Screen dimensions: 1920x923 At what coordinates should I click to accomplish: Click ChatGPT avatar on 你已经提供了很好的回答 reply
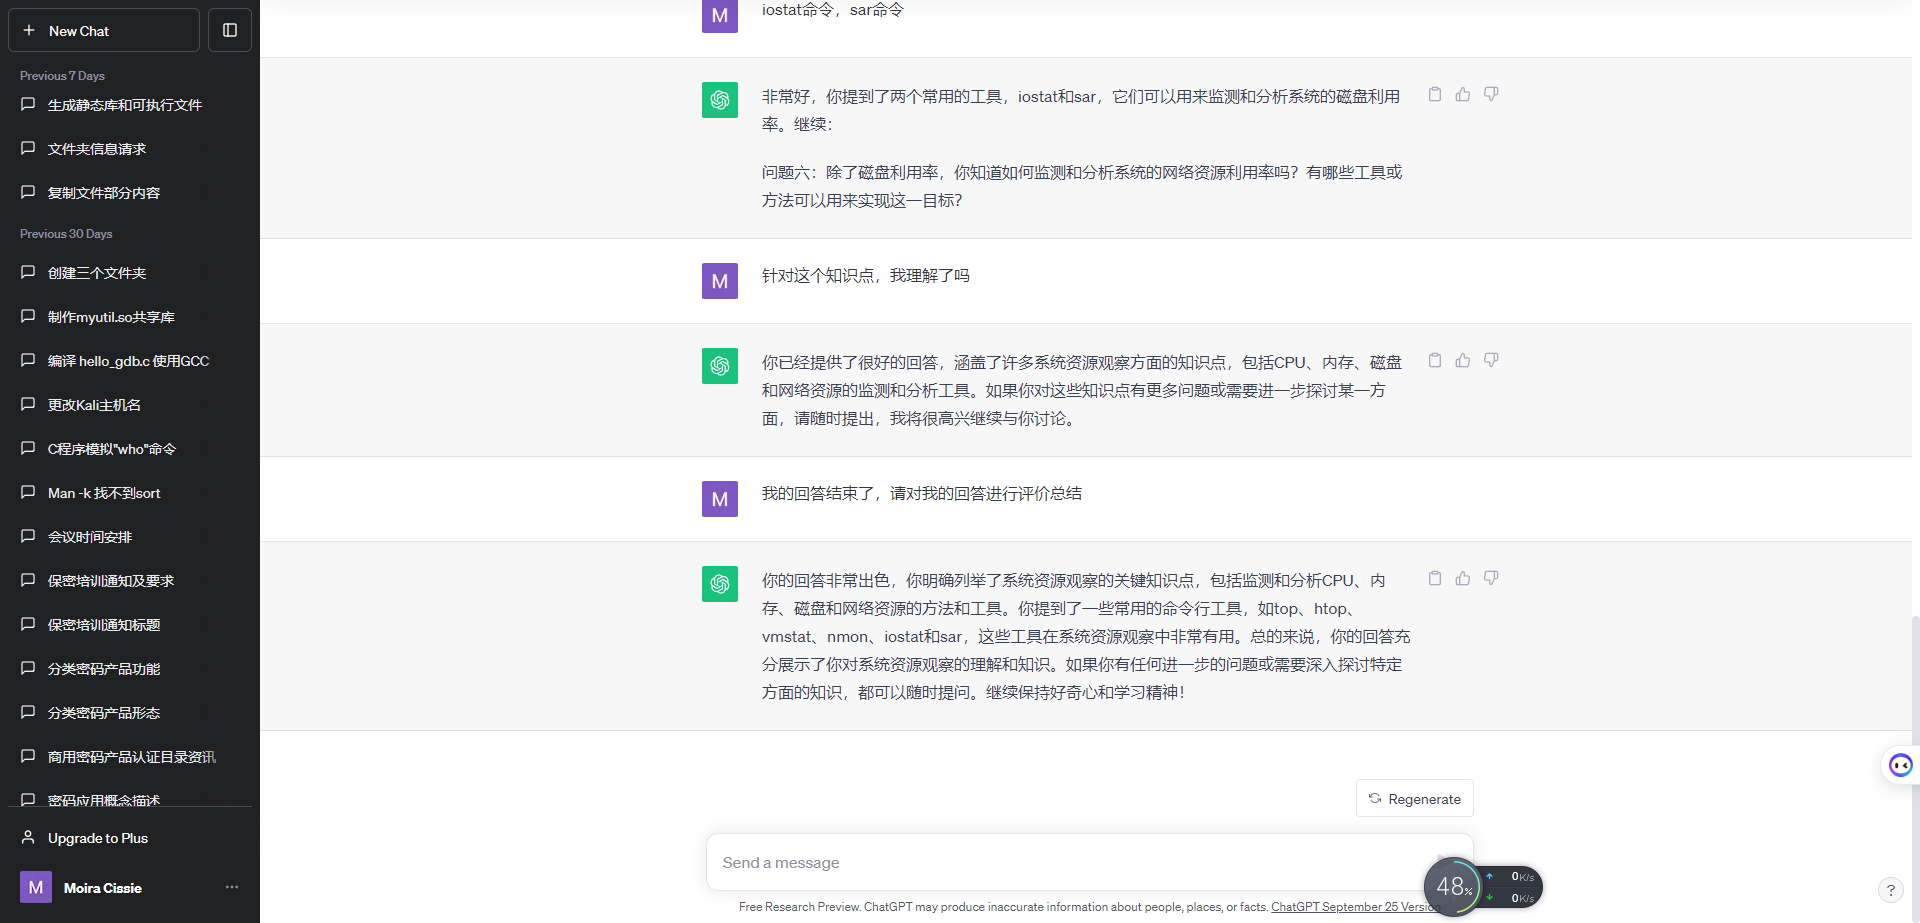point(720,366)
